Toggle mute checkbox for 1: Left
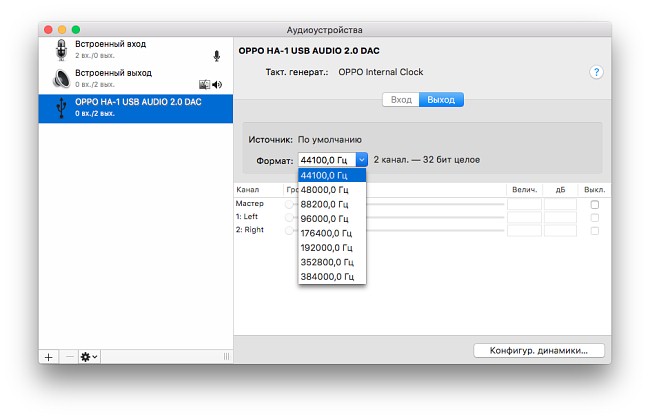 click(595, 217)
